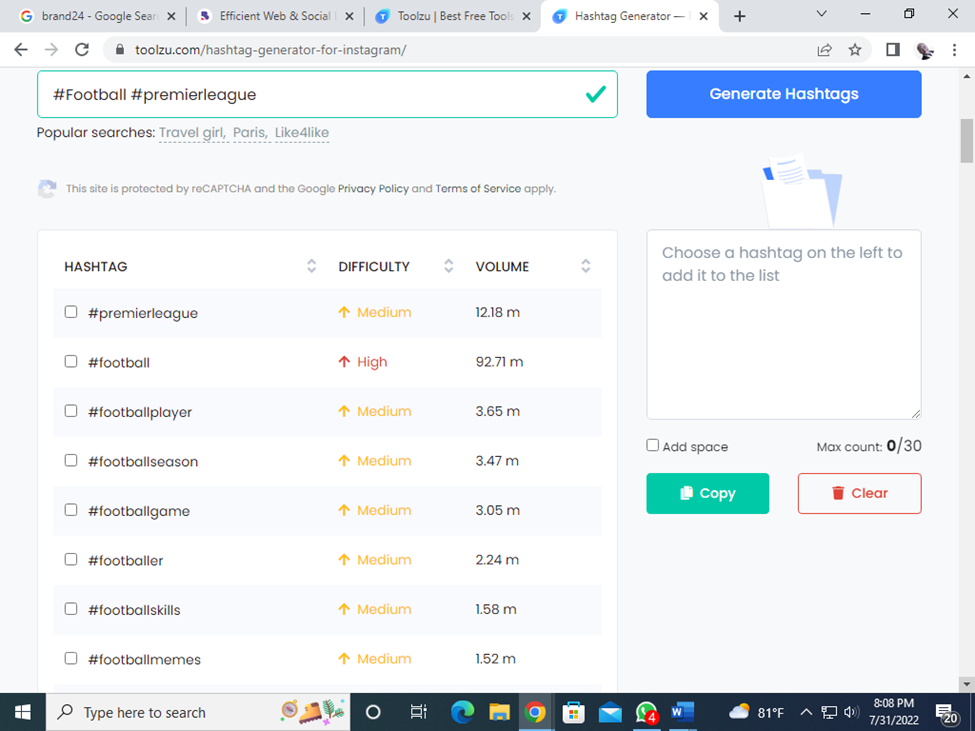Click Generate Hashtags button

[783, 94]
